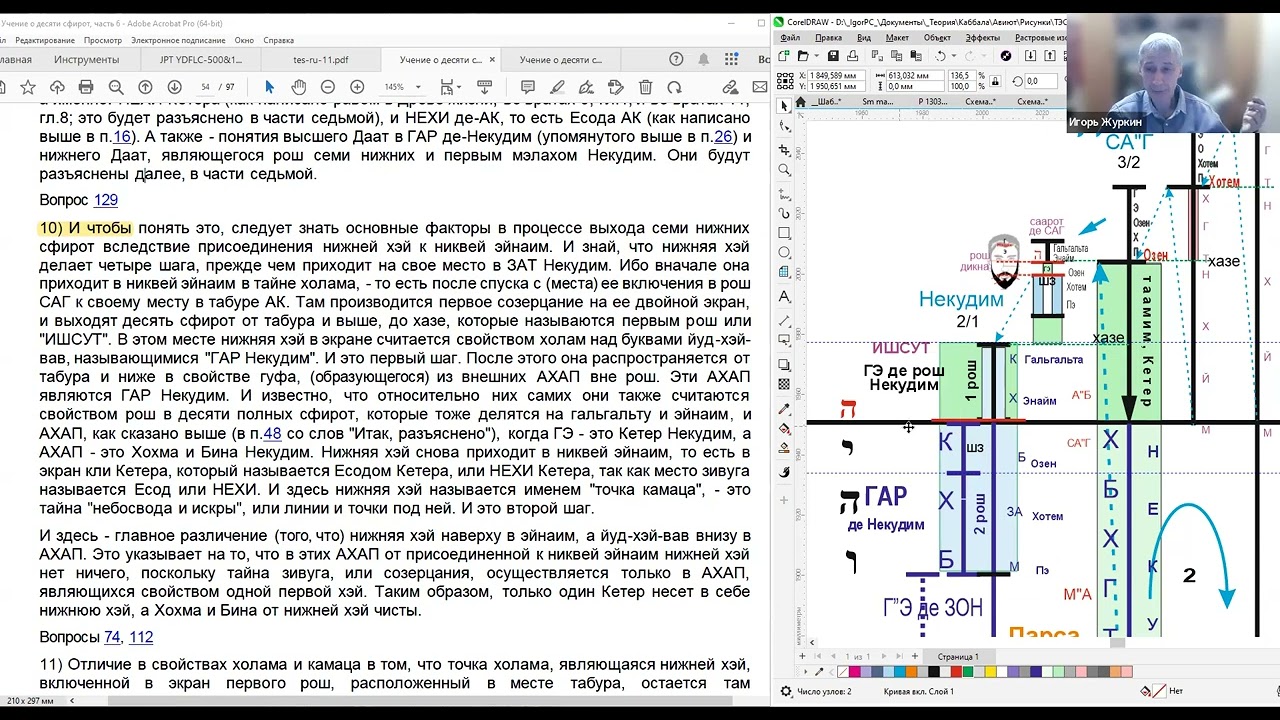Go to next page with down arrow
1280x720 pixels.
173,87
